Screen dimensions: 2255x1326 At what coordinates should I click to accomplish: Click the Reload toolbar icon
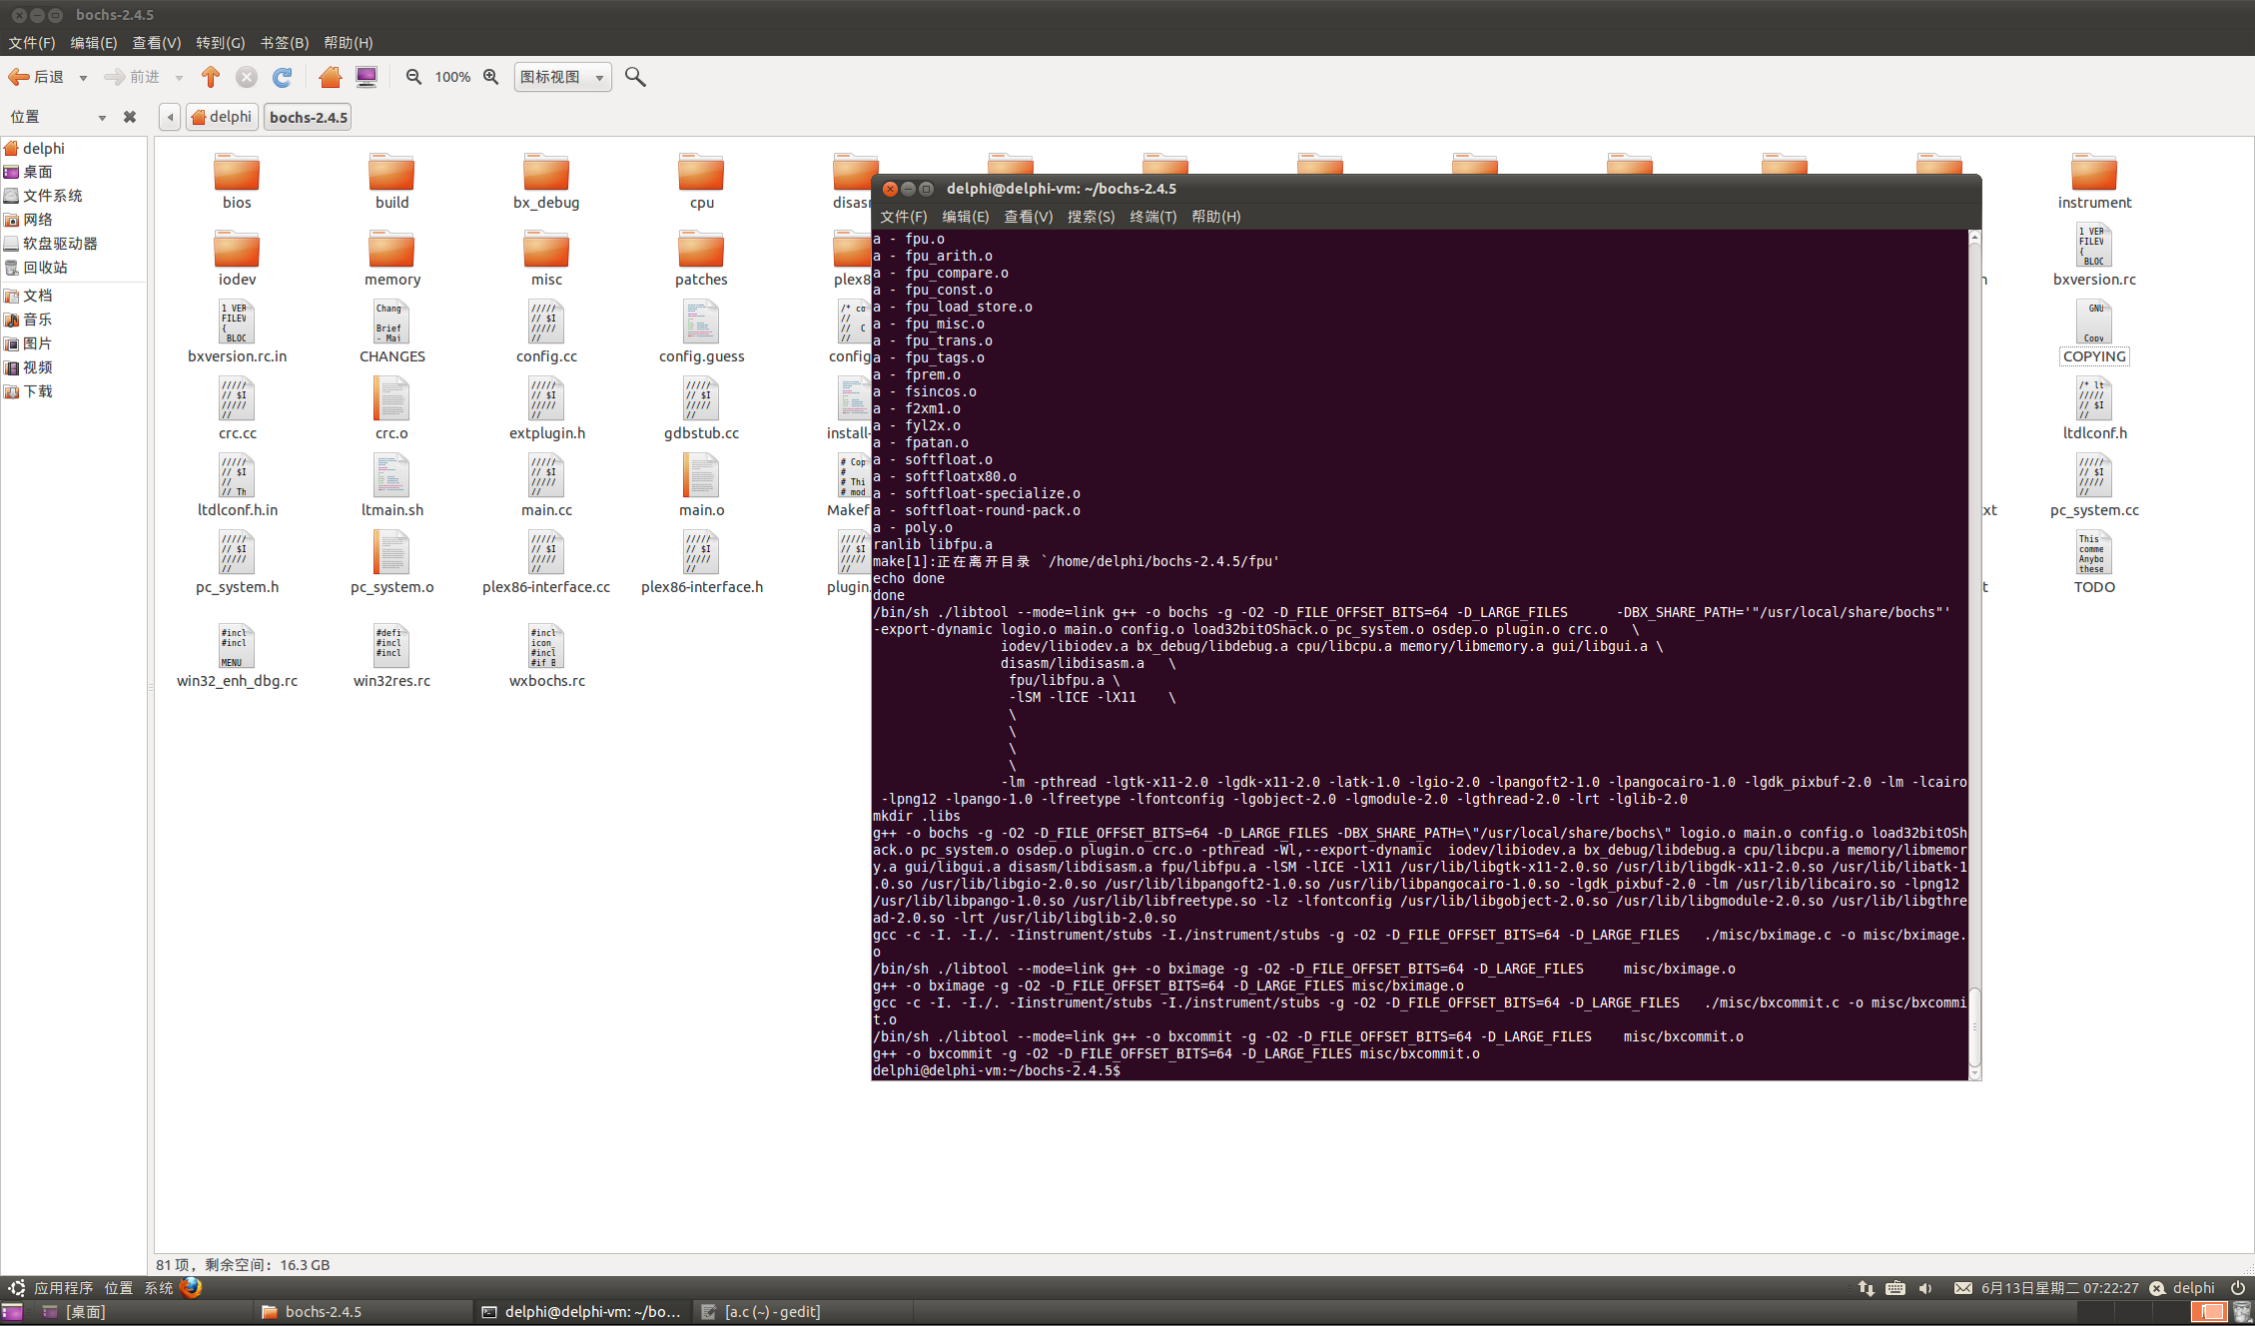282,77
